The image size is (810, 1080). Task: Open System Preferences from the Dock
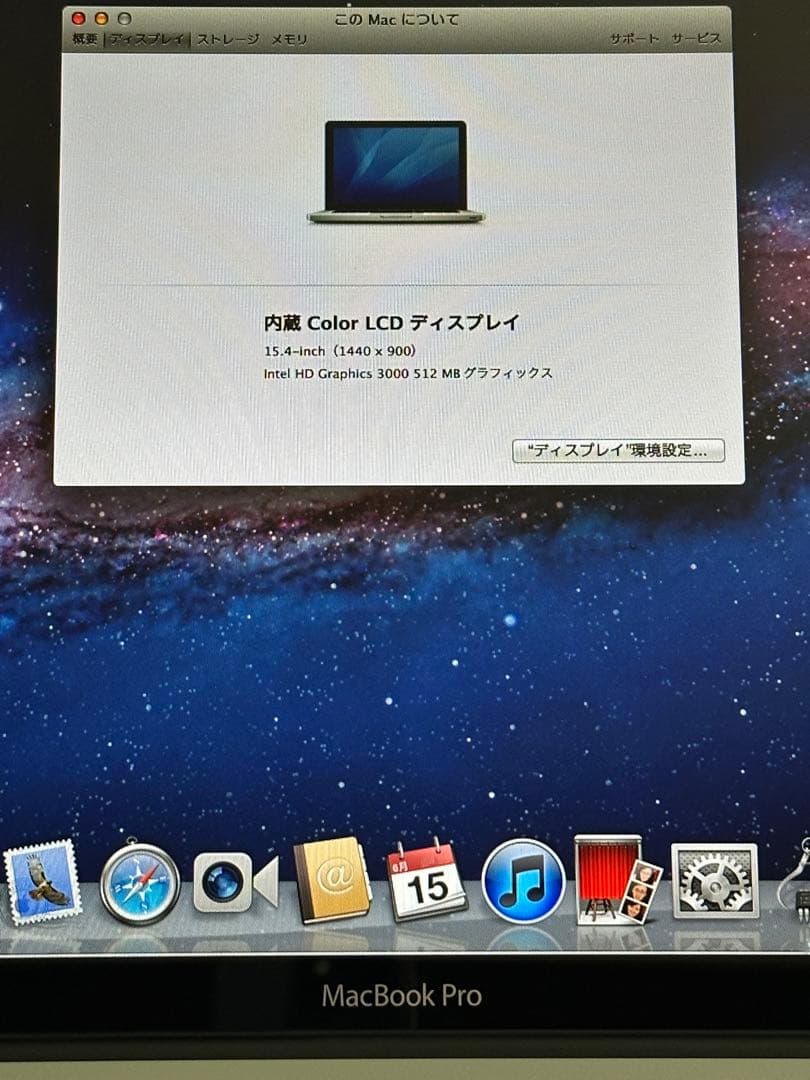(x=712, y=884)
